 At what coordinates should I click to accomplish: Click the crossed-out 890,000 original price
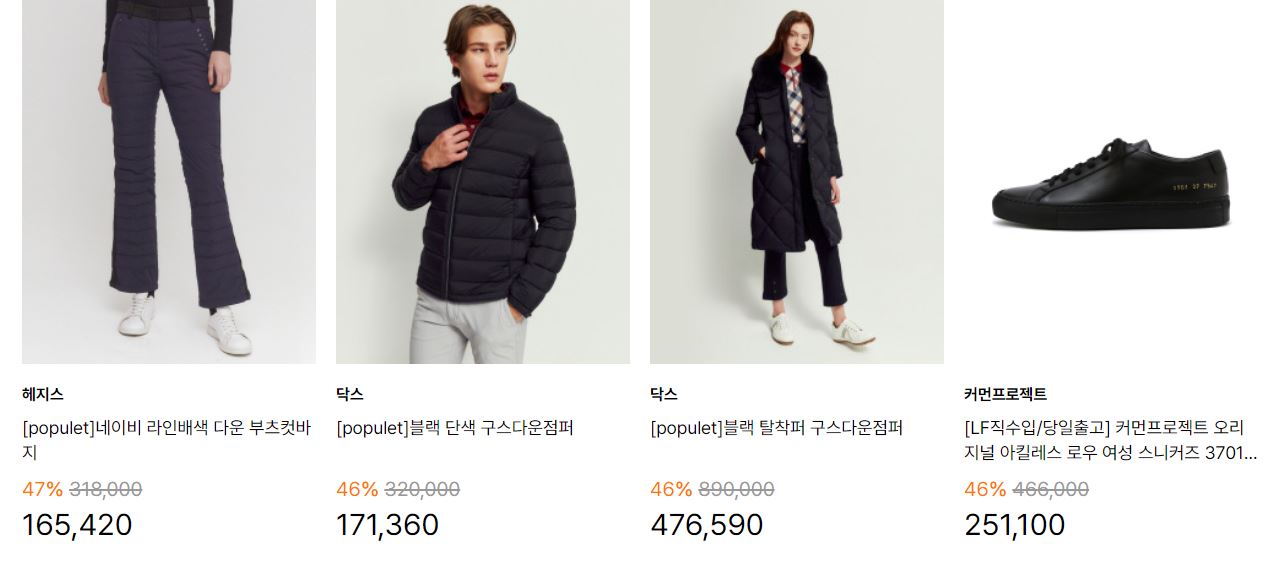click(x=736, y=489)
